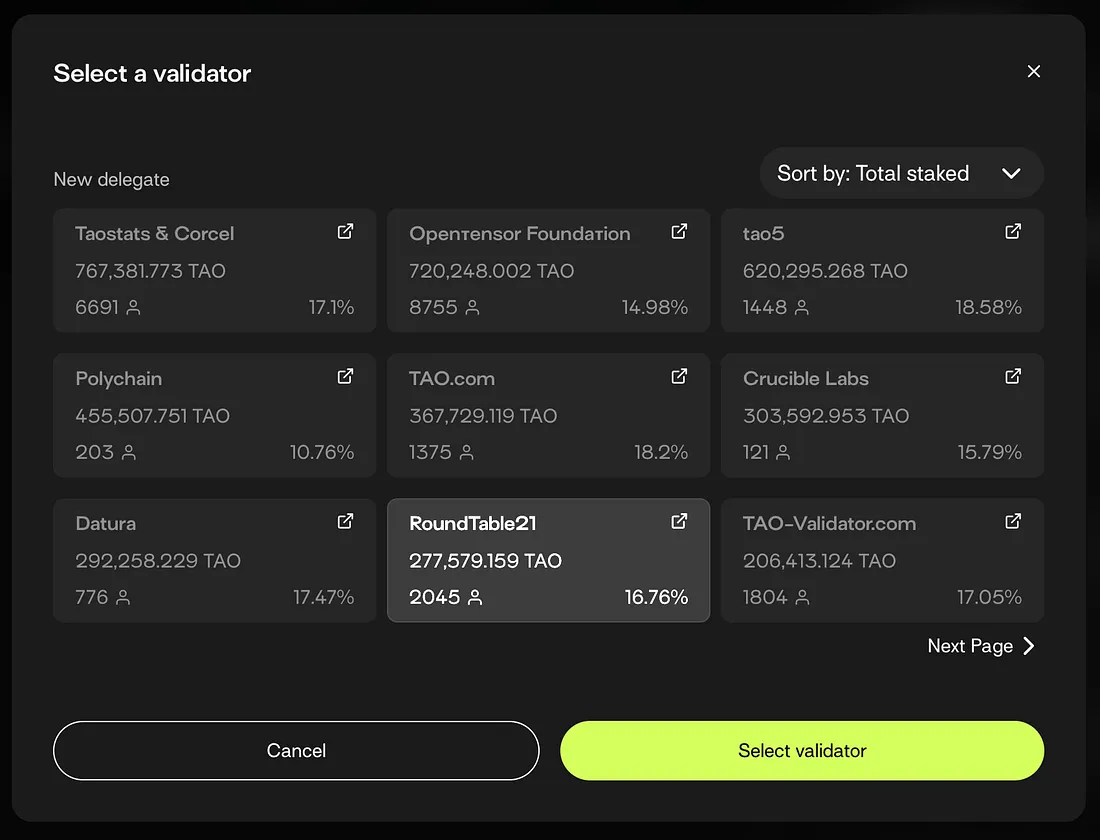The width and height of the screenshot is (1100, 840).
Task: Open Crucible Labs external link icon
Action: (x=1013, y=377)
